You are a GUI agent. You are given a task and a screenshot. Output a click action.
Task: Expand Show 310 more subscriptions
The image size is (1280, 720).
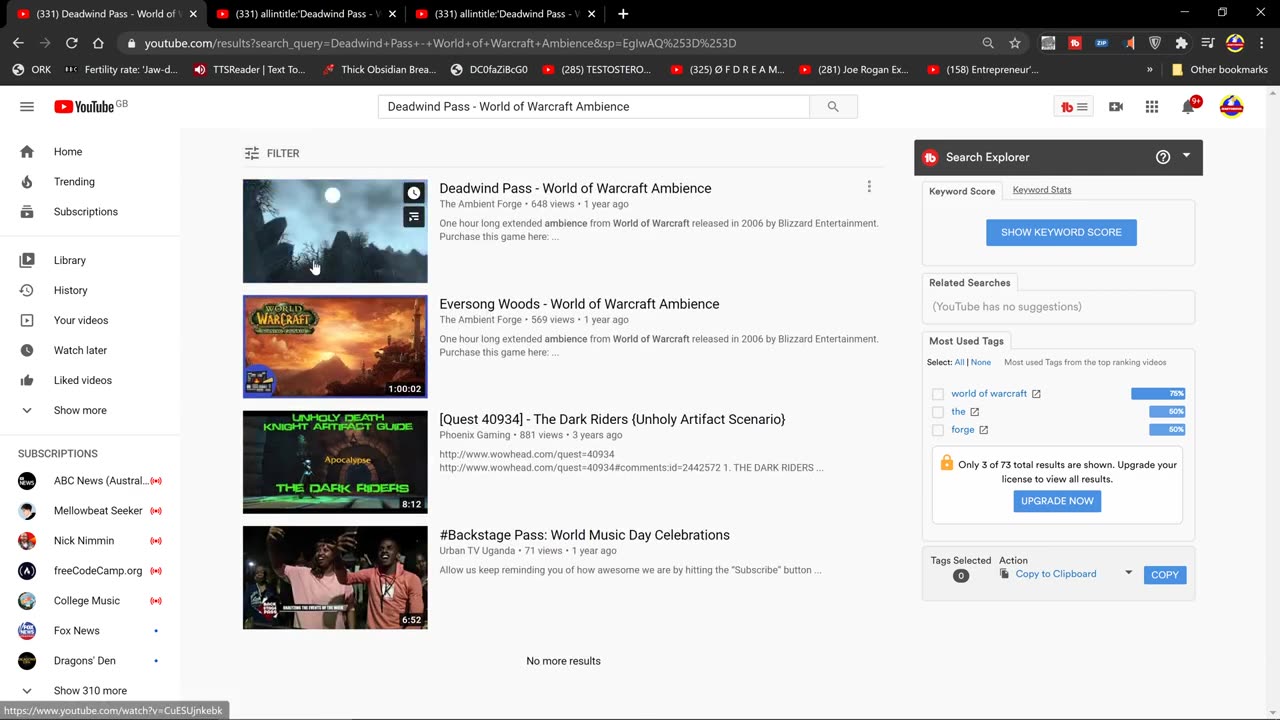pyautogui.click(x=90, y=691)
